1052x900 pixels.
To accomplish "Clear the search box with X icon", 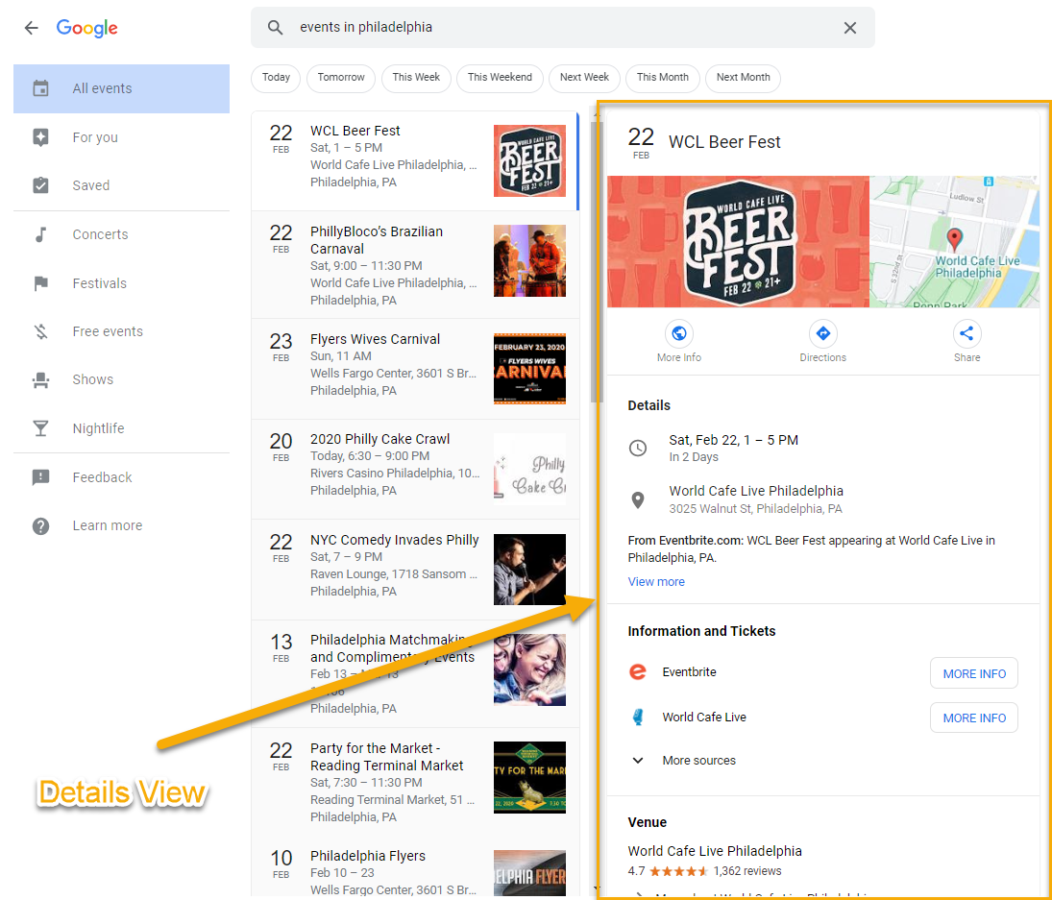I will pos(849,28).
